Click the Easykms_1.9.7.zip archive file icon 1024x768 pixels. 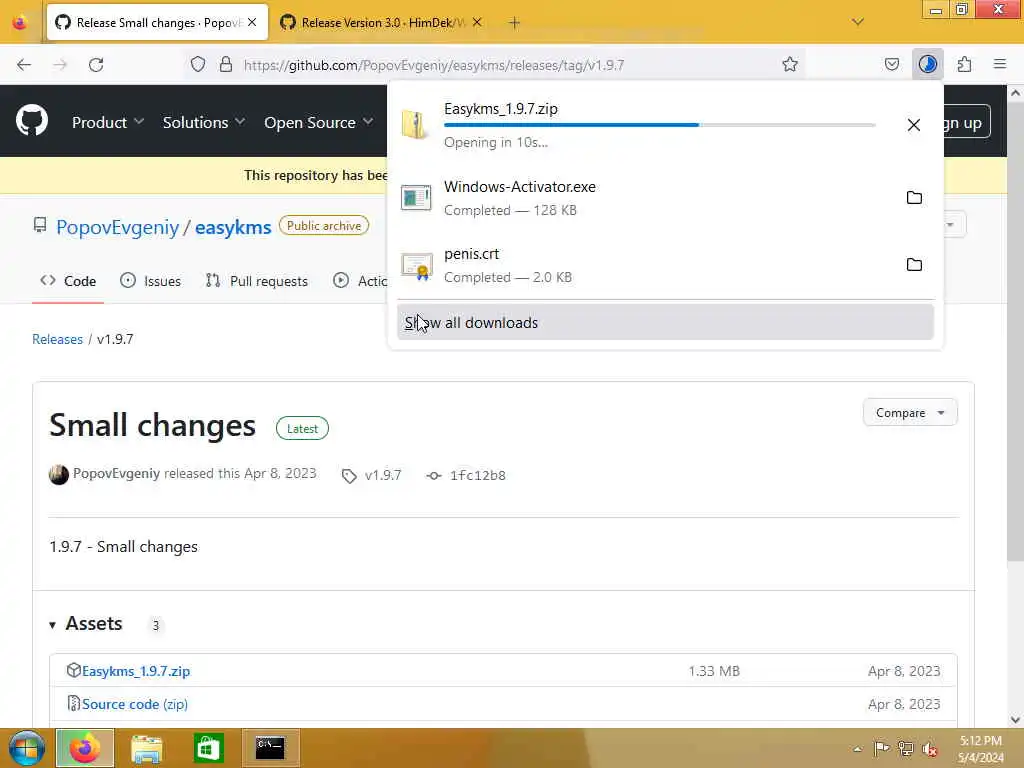coord(415,124)
